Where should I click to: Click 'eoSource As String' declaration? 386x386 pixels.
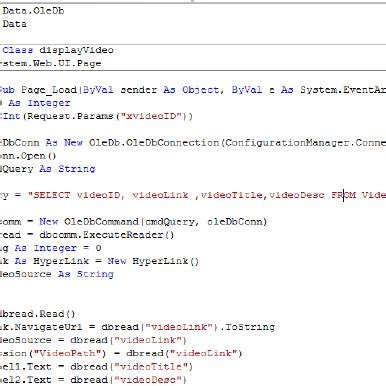click(57, 274)
